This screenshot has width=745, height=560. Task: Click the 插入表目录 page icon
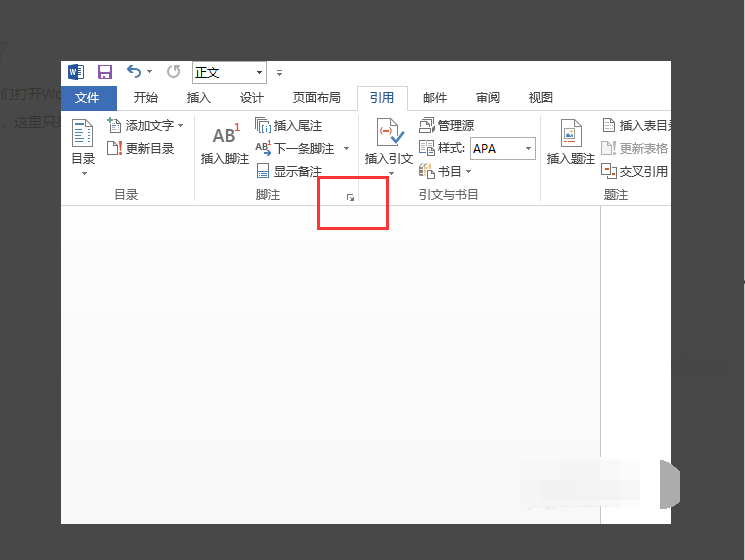(x=609, y=125)
